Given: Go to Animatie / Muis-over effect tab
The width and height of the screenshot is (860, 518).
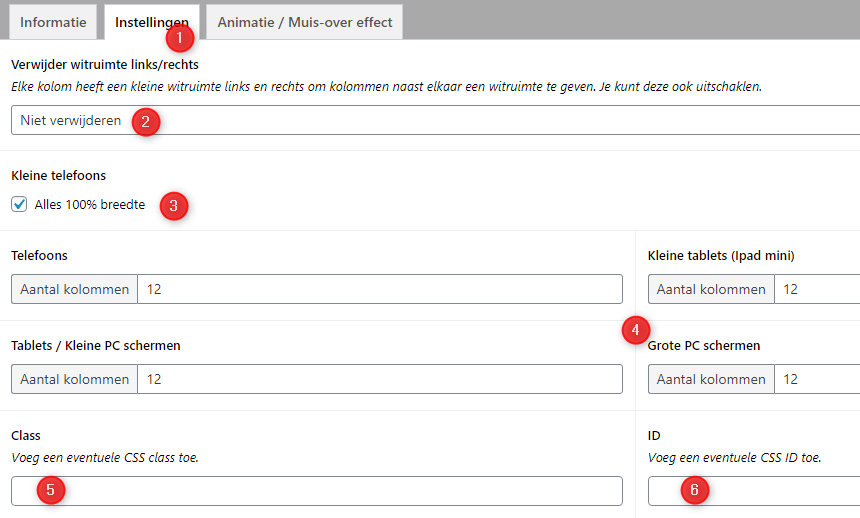Looking at the screenshot, I should tap(304, 22).
